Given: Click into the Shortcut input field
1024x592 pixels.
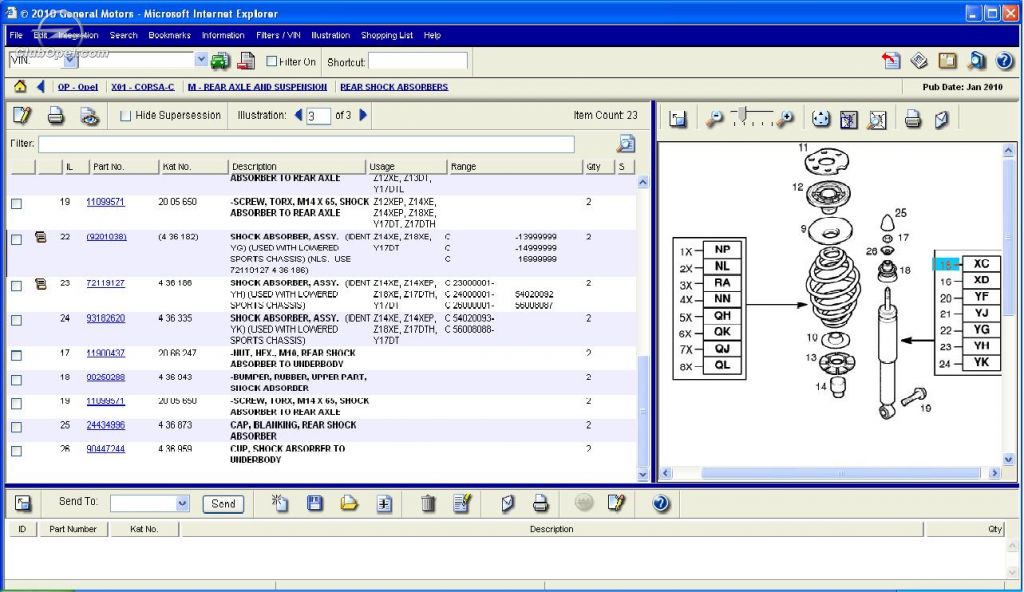Looking at the screenshot, I should click(x=418, y=61).
